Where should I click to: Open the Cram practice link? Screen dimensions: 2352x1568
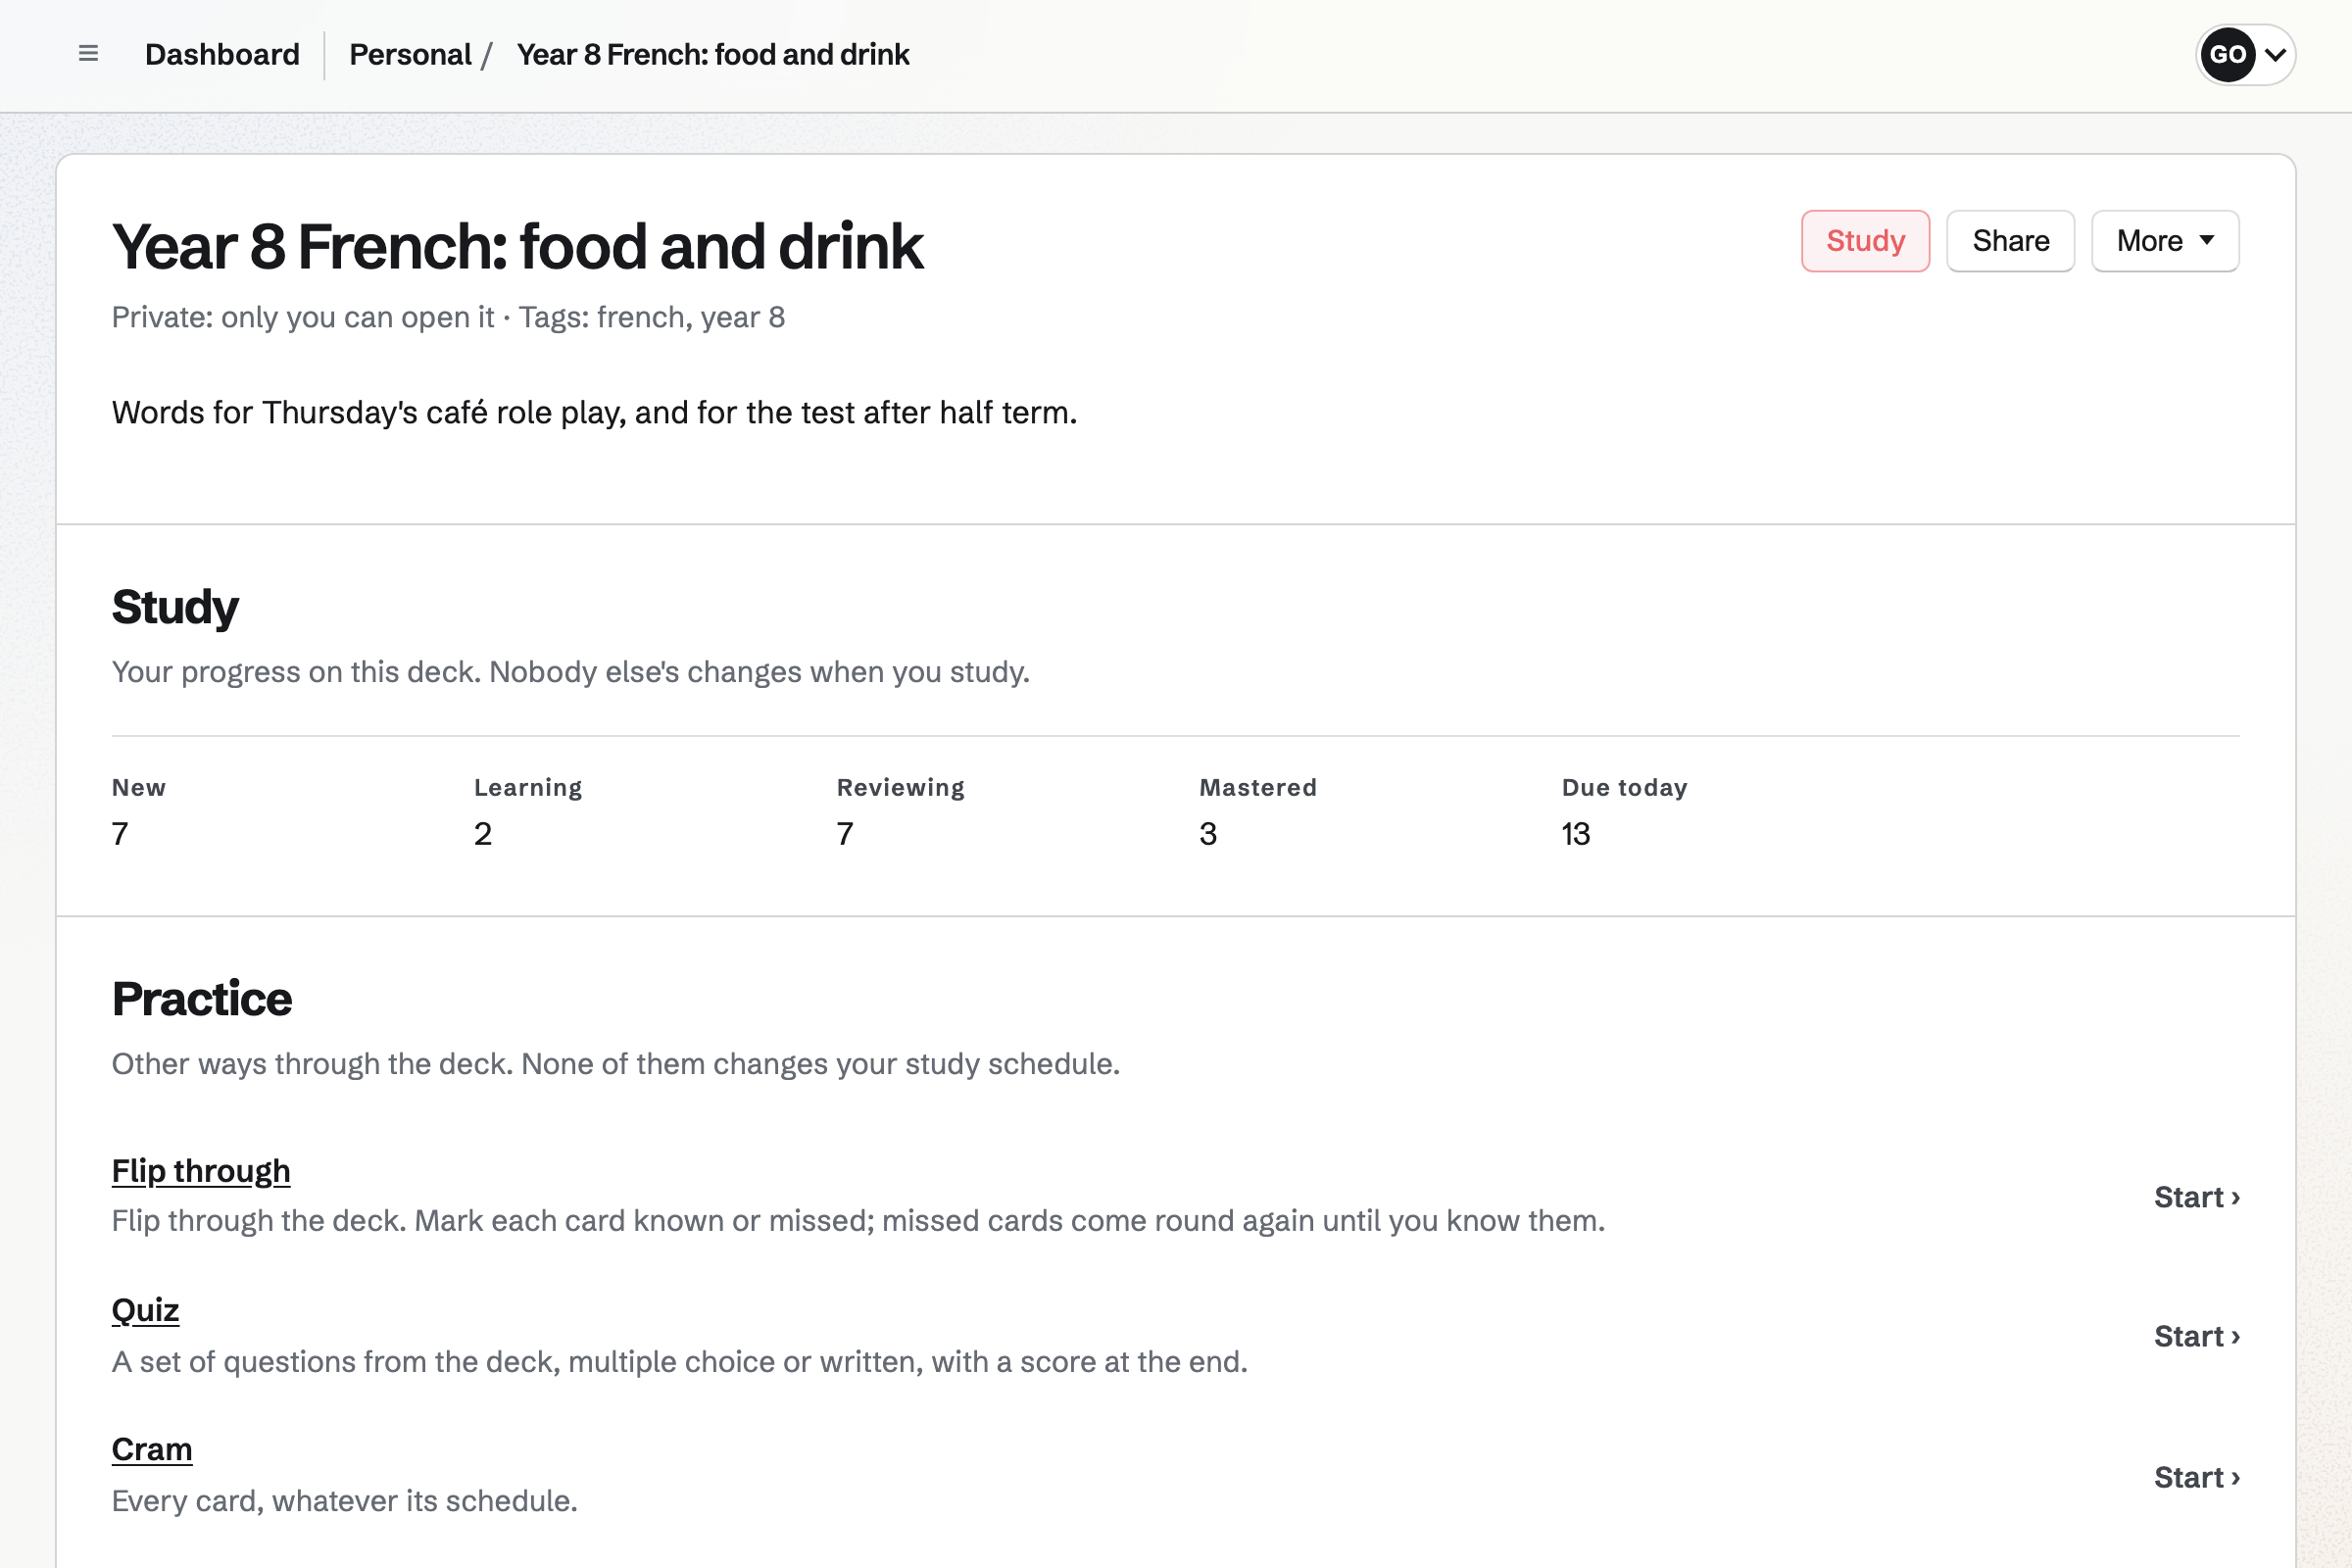click(152, 1449)
